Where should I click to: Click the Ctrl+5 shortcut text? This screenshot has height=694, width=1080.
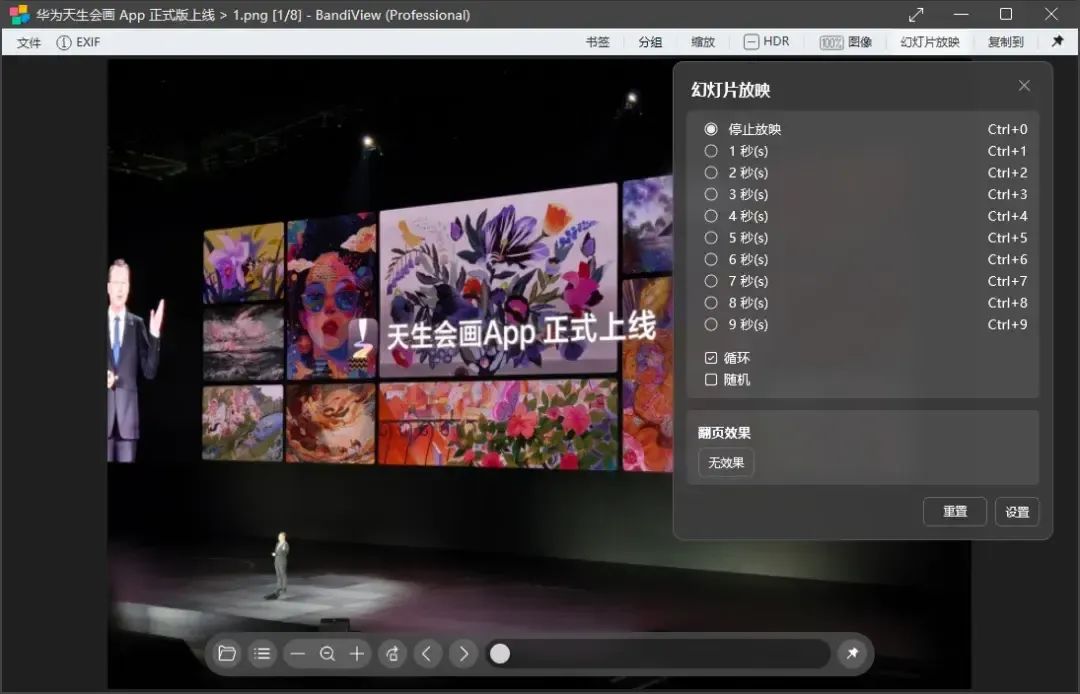(1007, 238)
